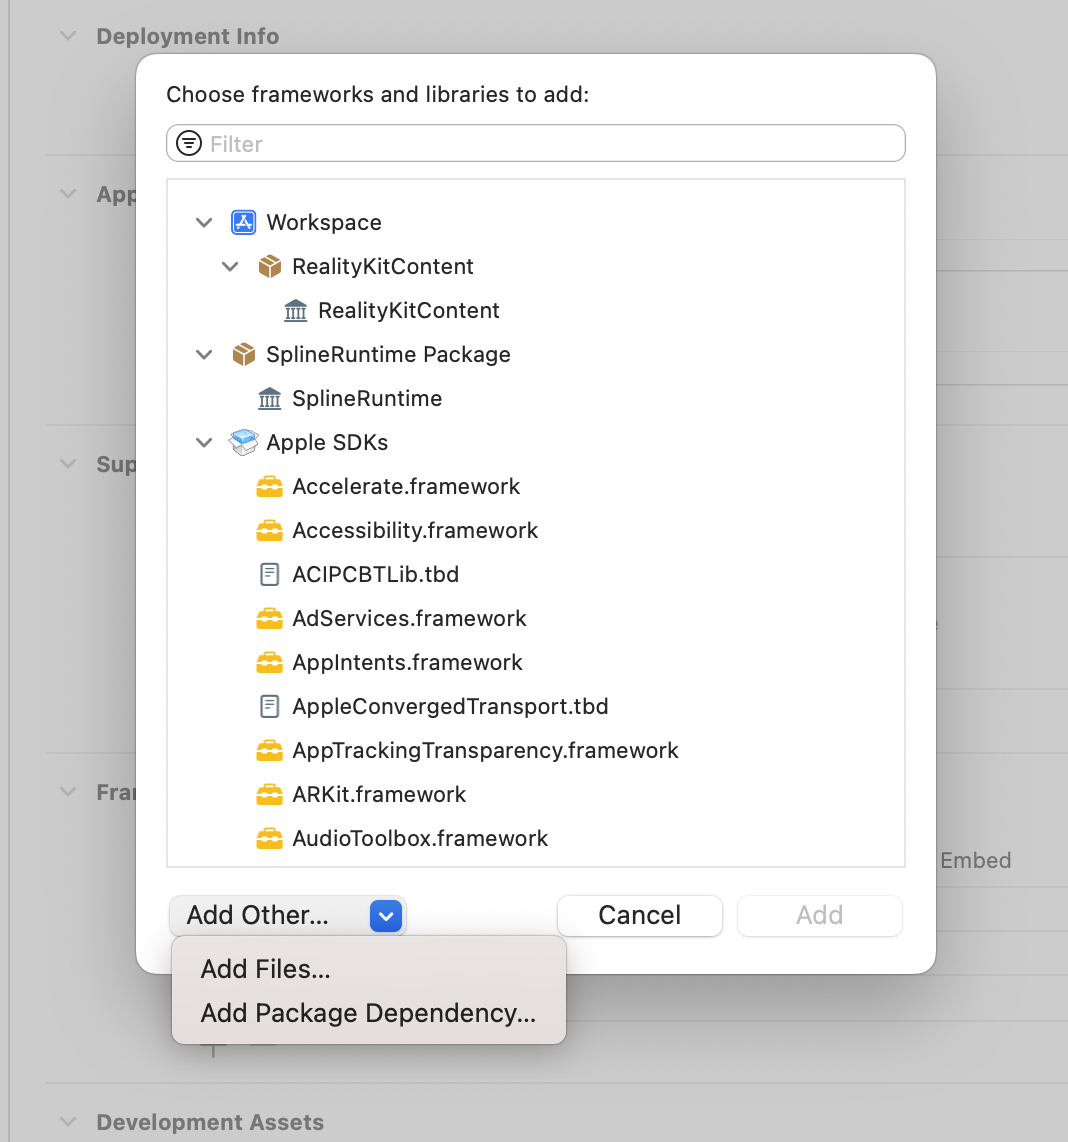
Task: Click the Workspace Xcode project icon
Action: coord(243,222)
